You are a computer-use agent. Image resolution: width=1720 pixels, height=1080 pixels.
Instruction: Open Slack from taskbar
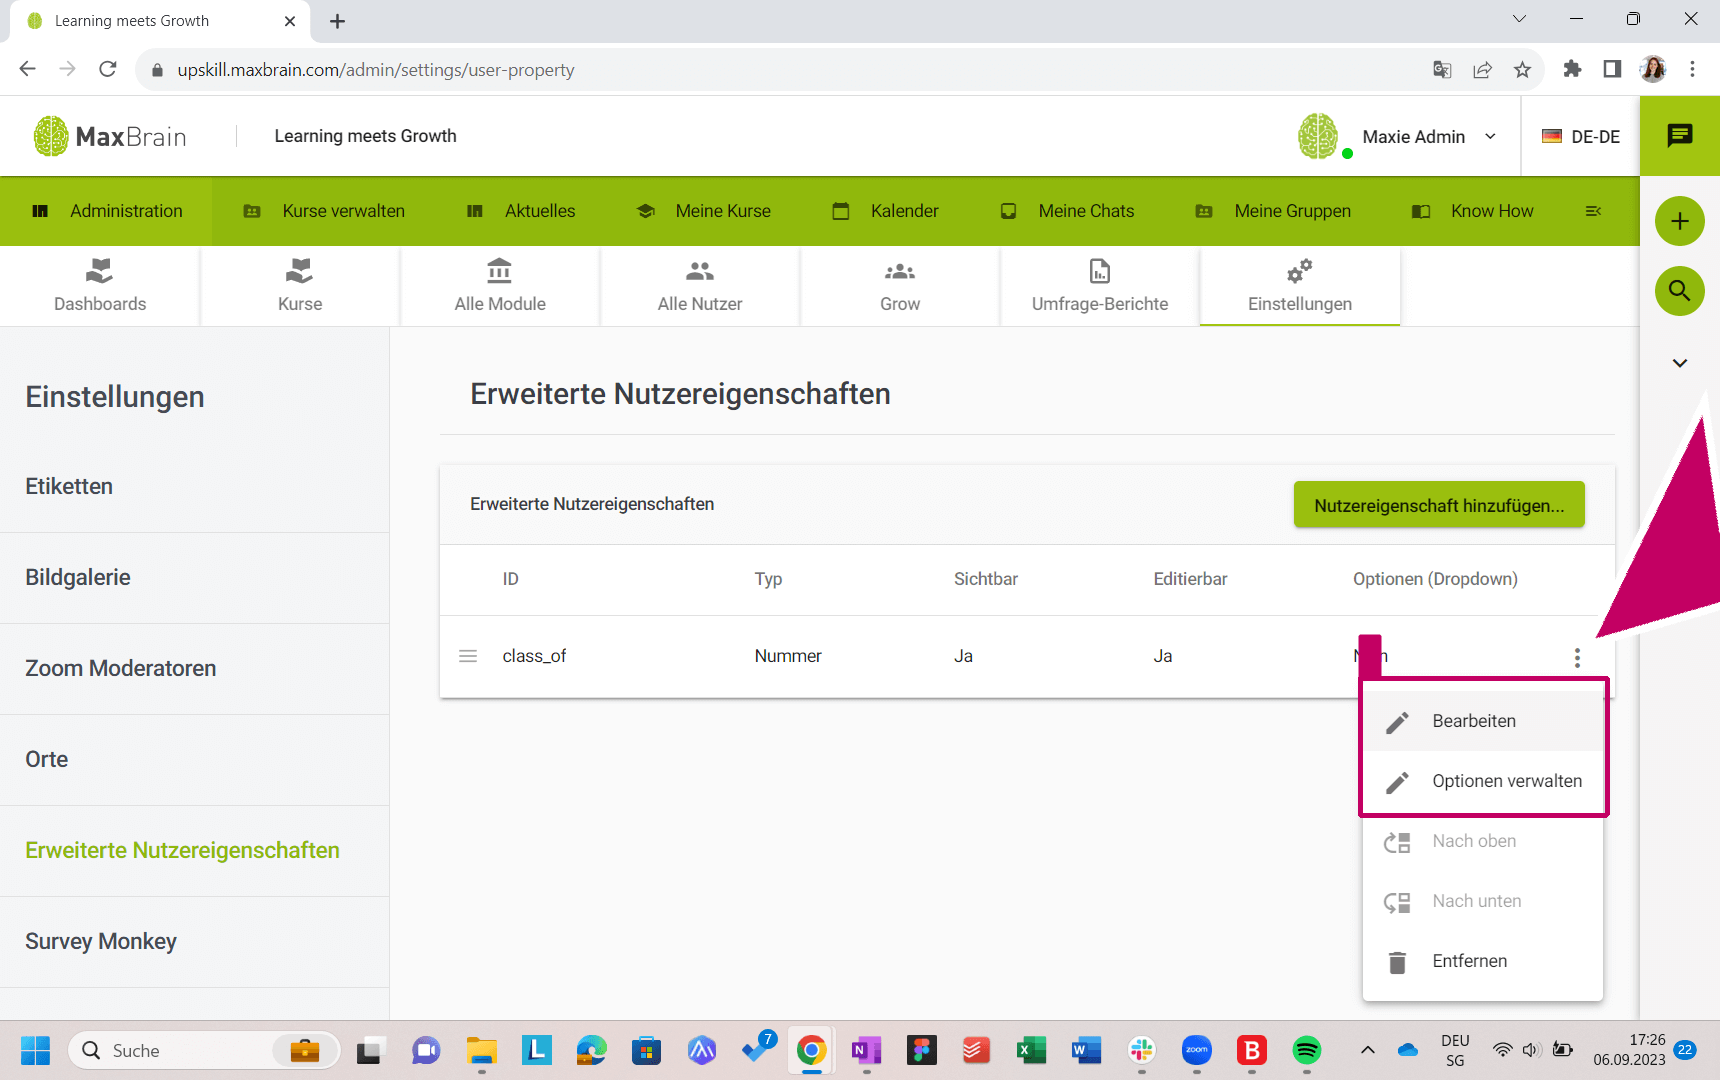pos(1141,1050)
